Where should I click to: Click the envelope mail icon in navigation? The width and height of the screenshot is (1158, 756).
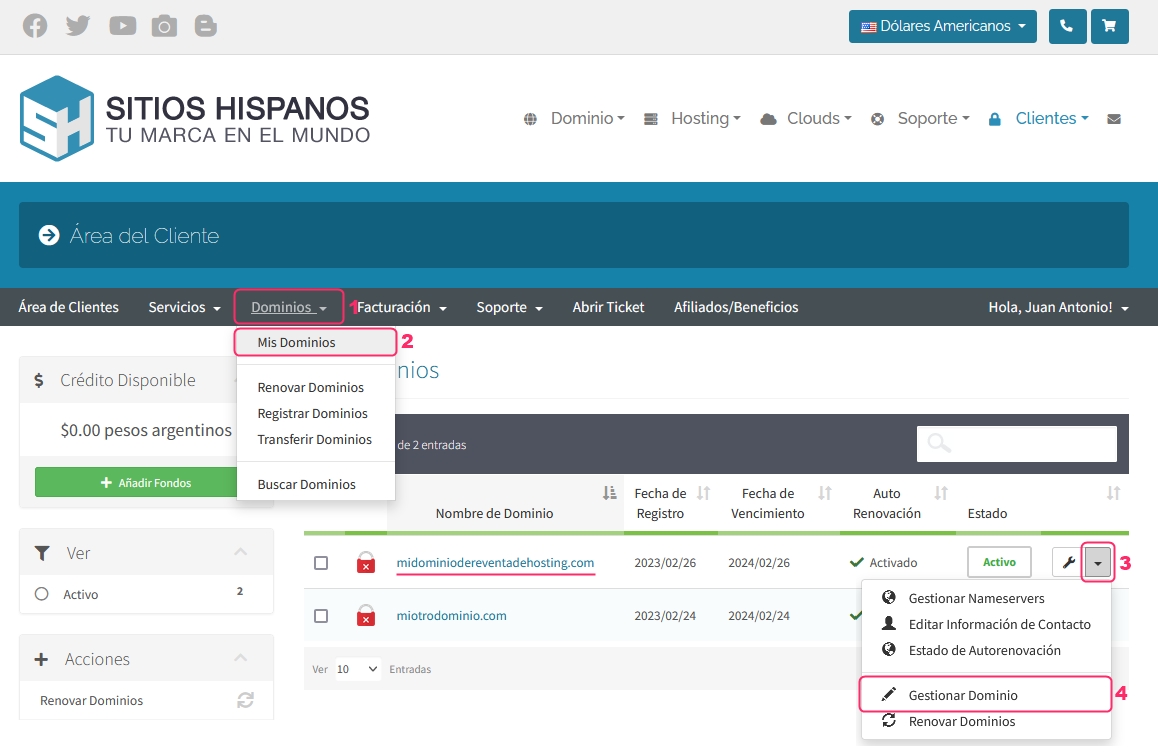coord(1114,119)
